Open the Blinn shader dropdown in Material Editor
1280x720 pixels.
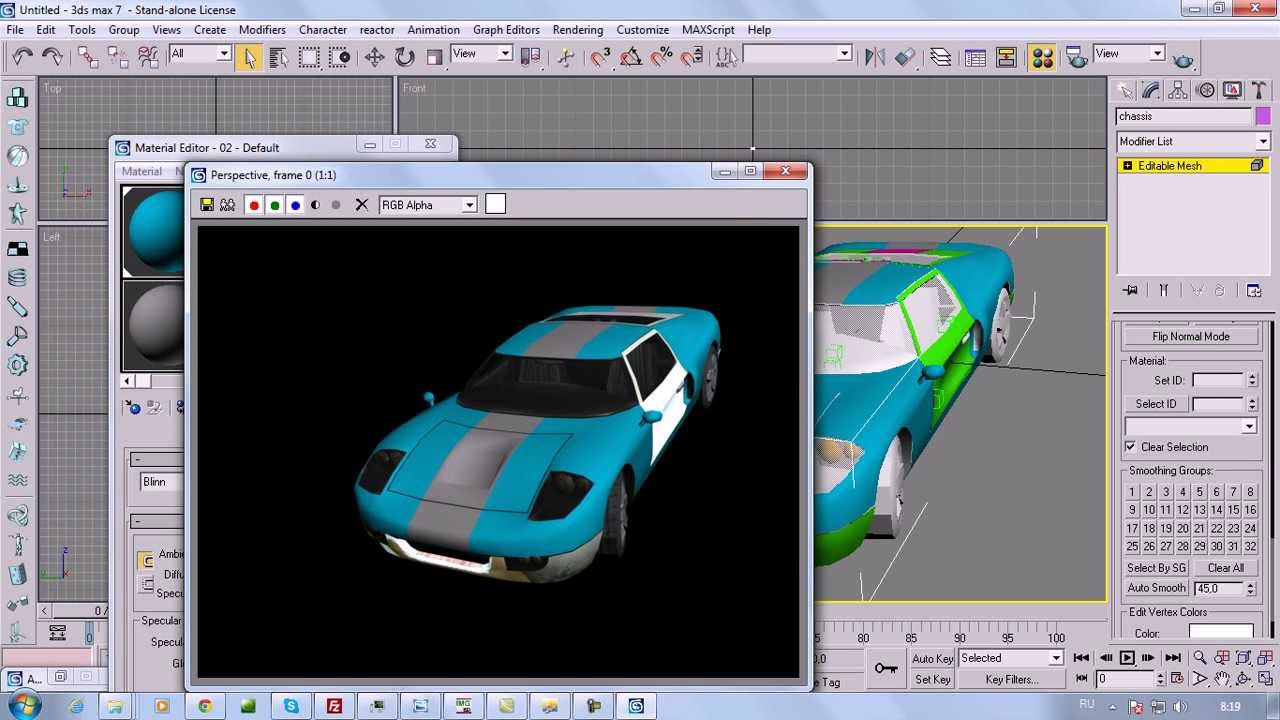tap(162, 482)
